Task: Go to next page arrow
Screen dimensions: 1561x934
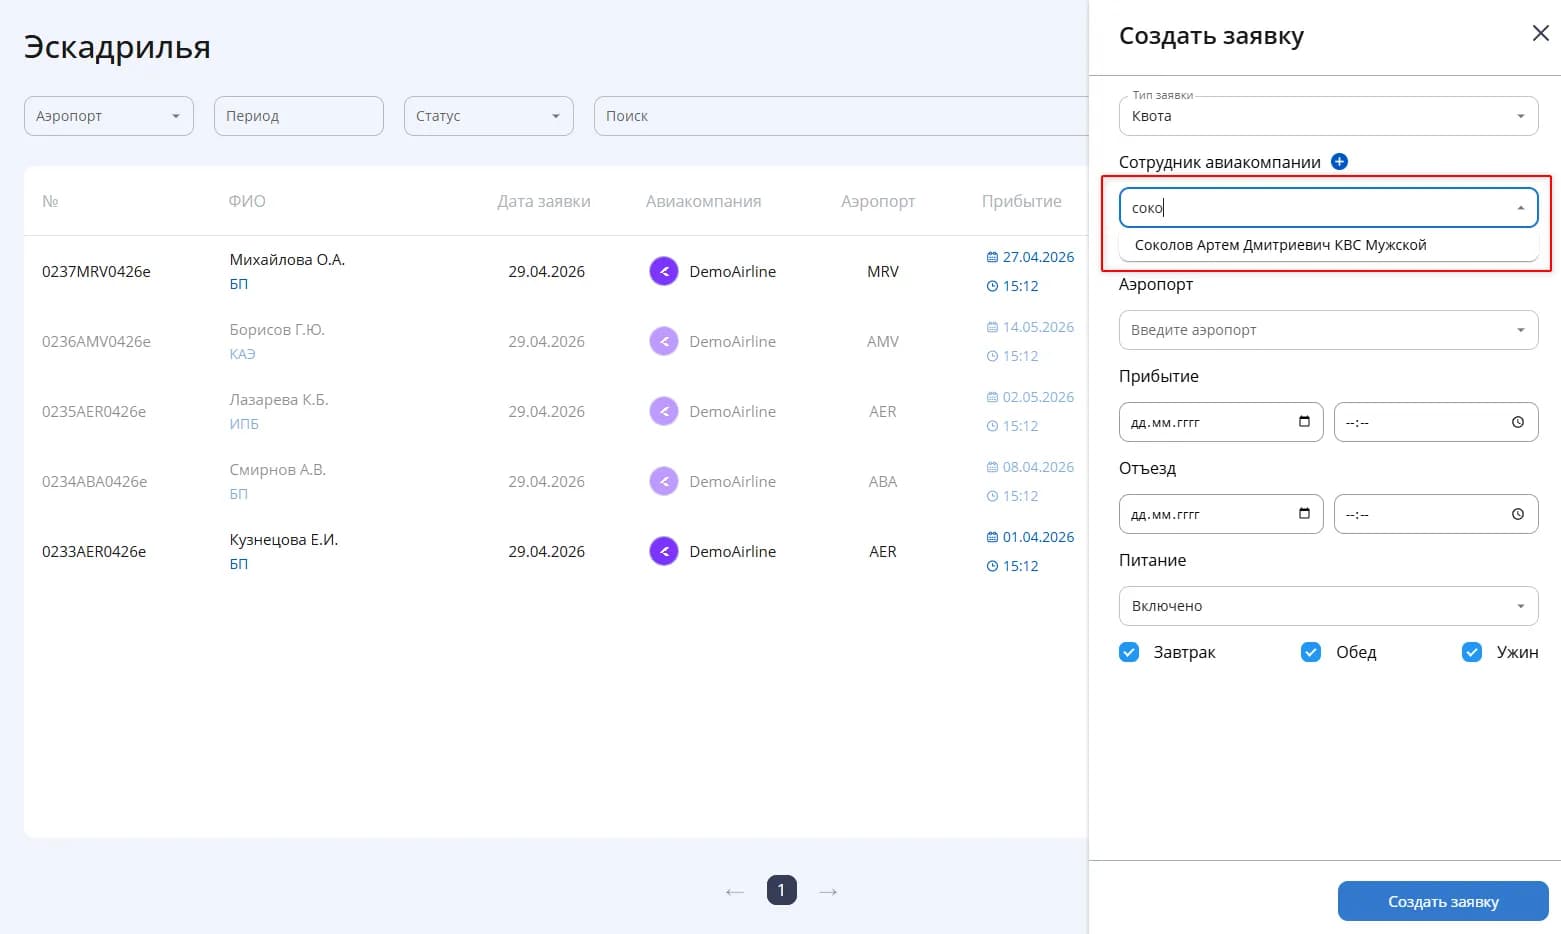Action: pos(828,891)
